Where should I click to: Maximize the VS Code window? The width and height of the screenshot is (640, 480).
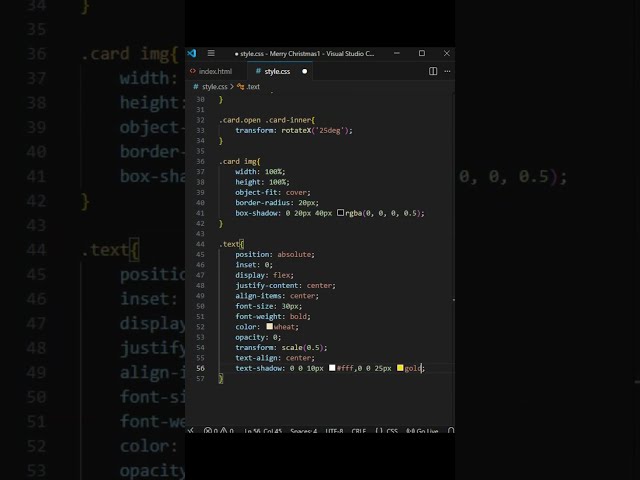click(x=422, y=53)
